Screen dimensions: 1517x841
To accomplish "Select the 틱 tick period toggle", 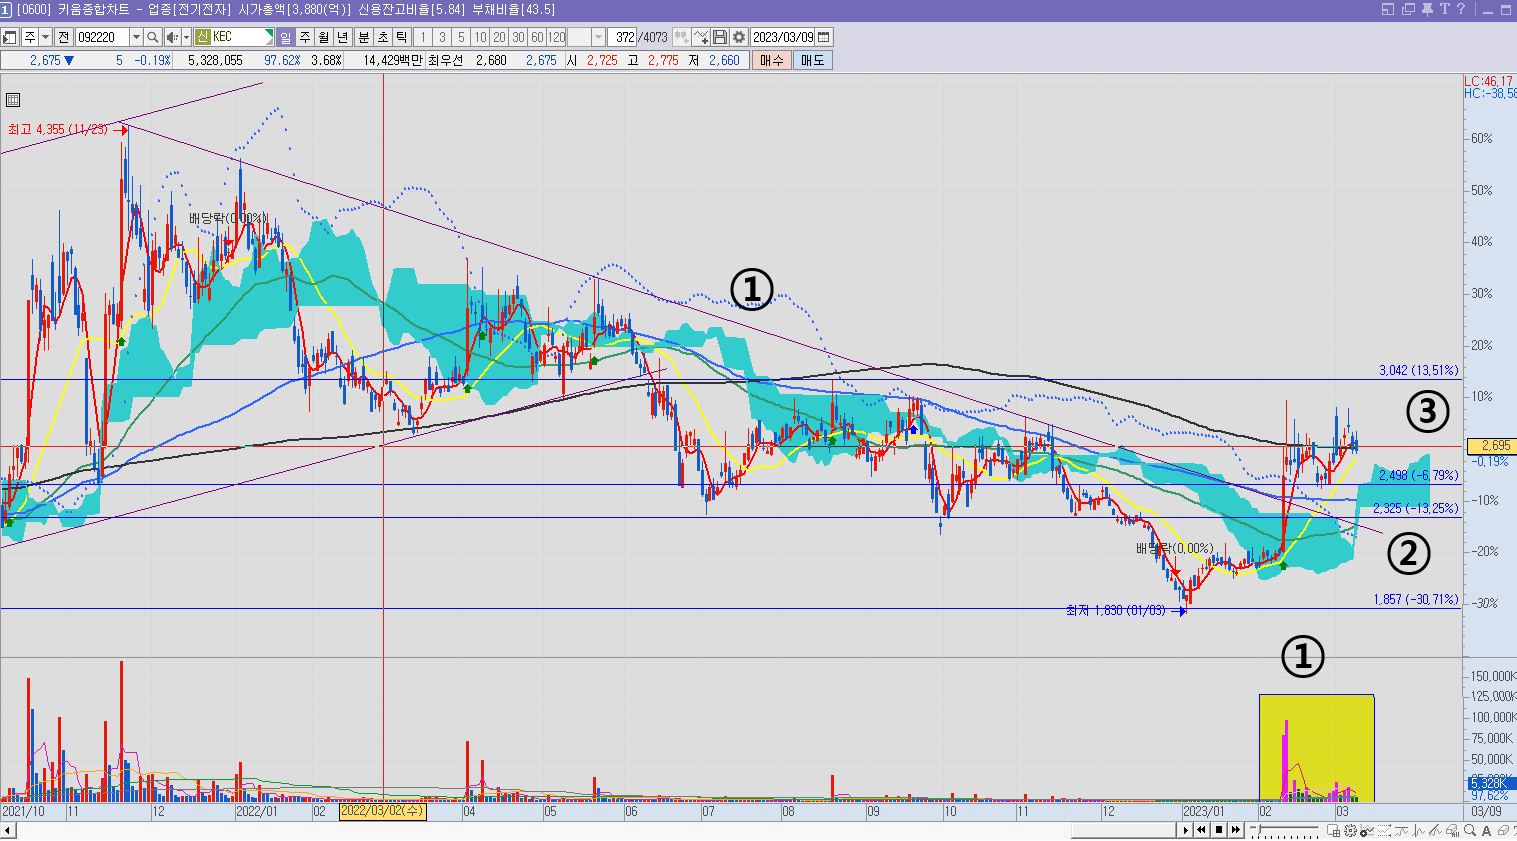I will [x=402, y=37].
